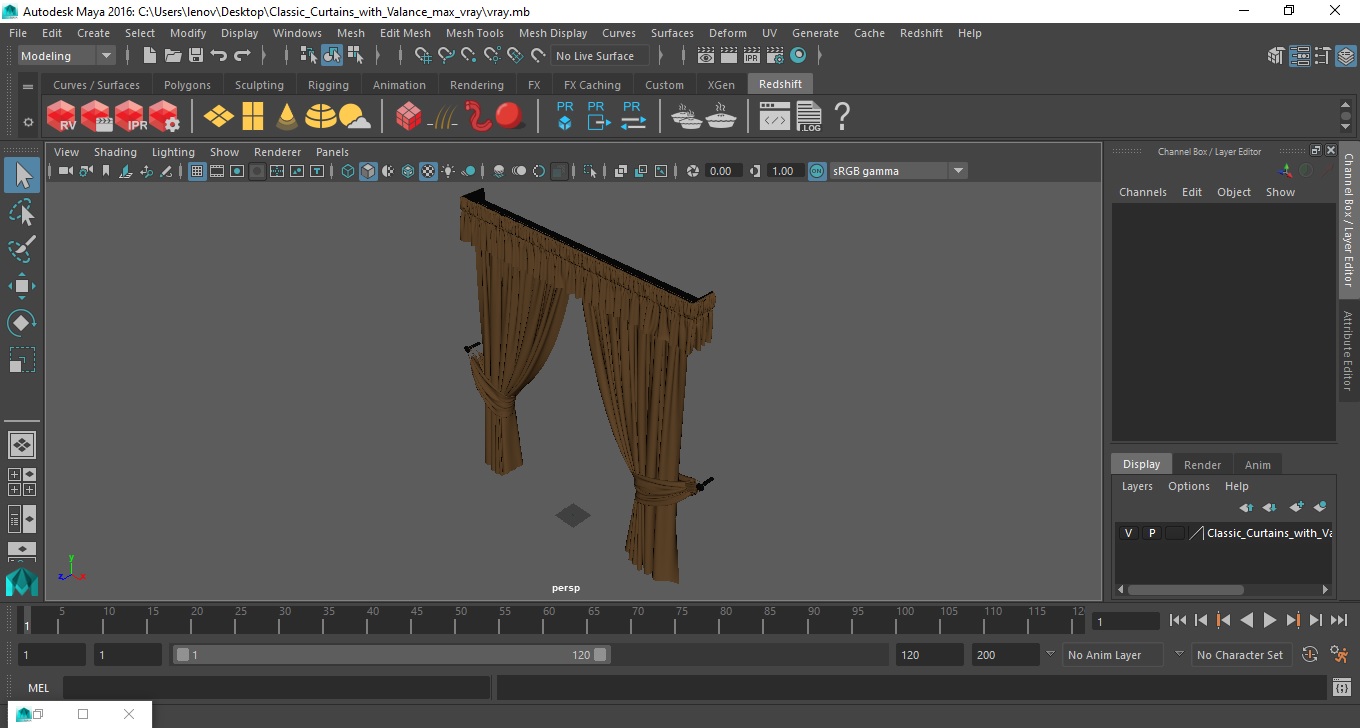Toggle textured display checker icon
This screenshot has height=728, width=1360.
point(428,171)
